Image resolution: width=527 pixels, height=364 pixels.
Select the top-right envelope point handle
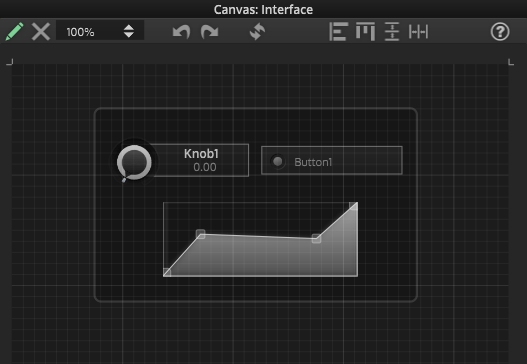[353, 206]
